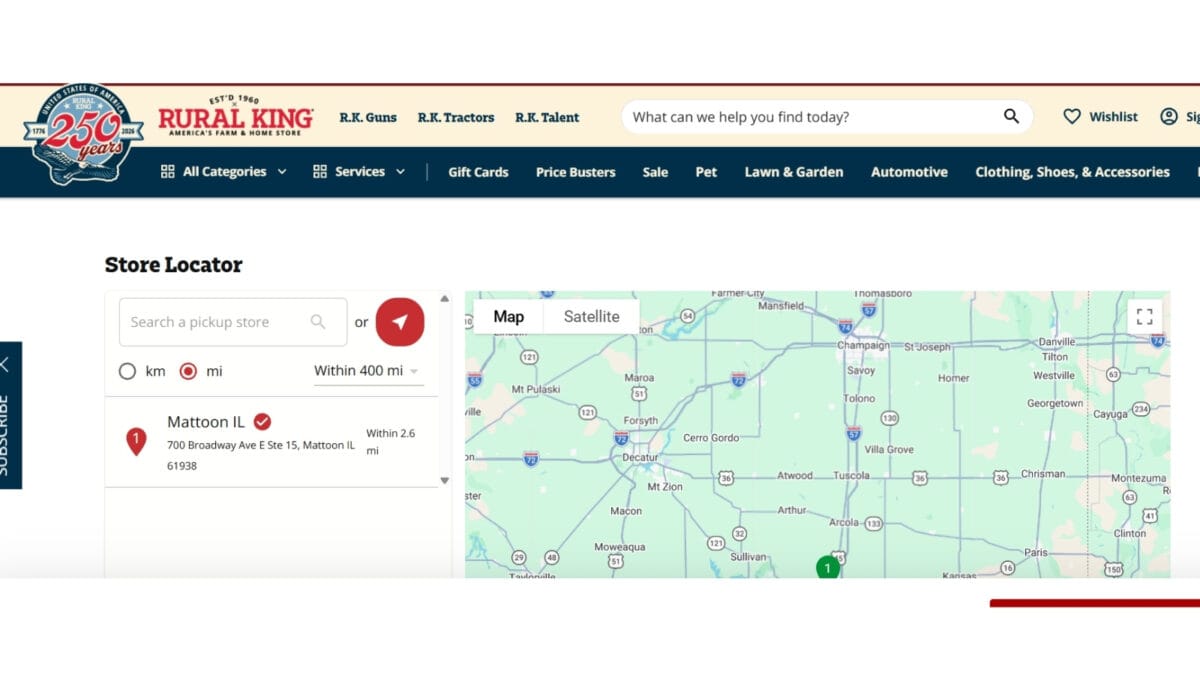Use my location red arrow button
The height and width of the screenshot is (675, 1200).
[x=400, y=322]
